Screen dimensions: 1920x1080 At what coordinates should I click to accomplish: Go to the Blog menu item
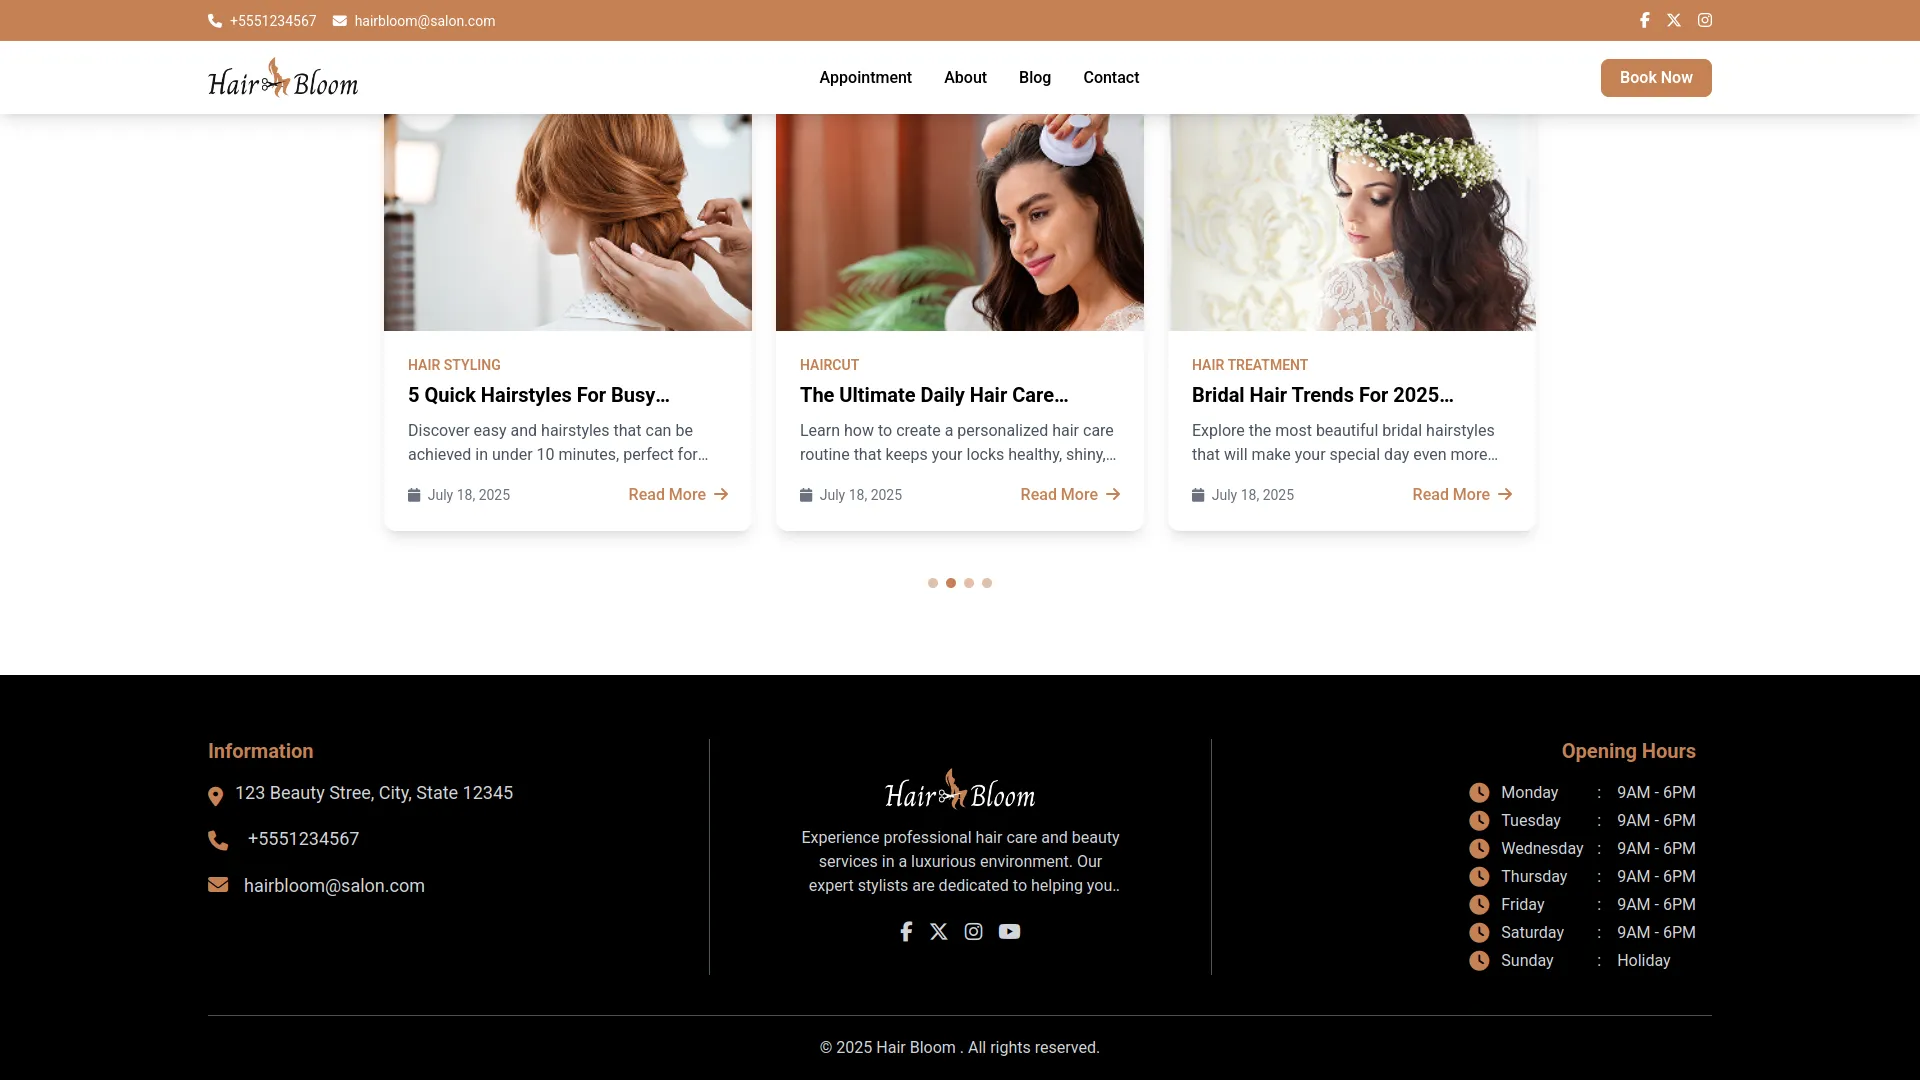pos(1034,78)
